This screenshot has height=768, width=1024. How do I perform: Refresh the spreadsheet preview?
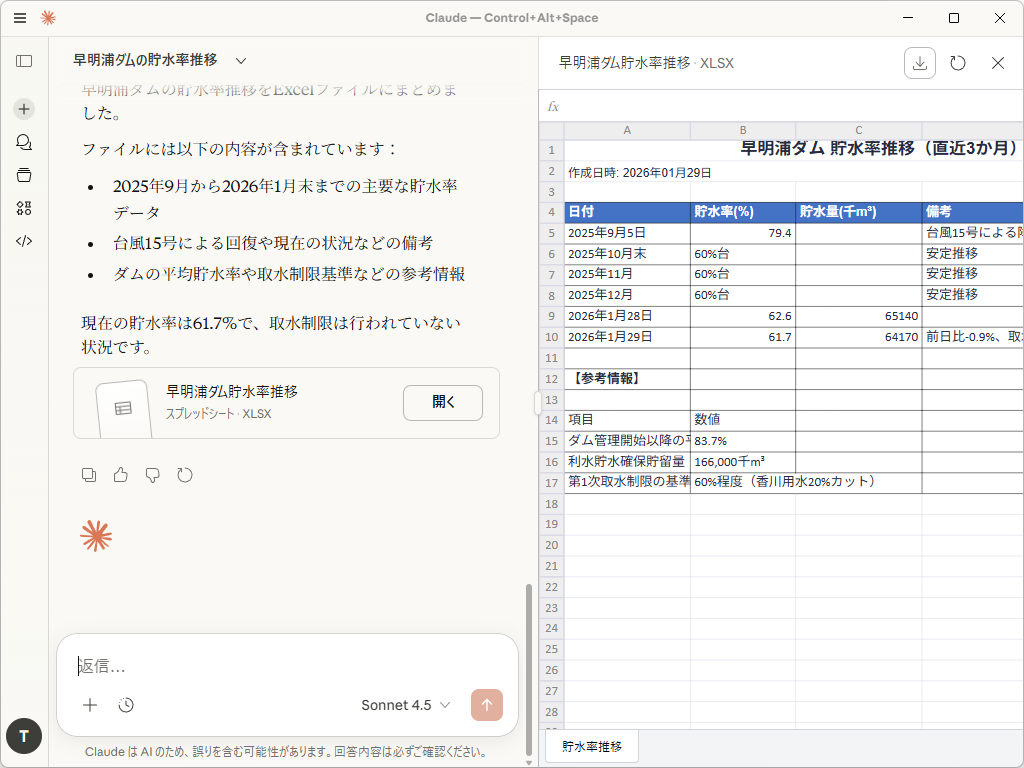pyautogui.click(x=957, y=62)
